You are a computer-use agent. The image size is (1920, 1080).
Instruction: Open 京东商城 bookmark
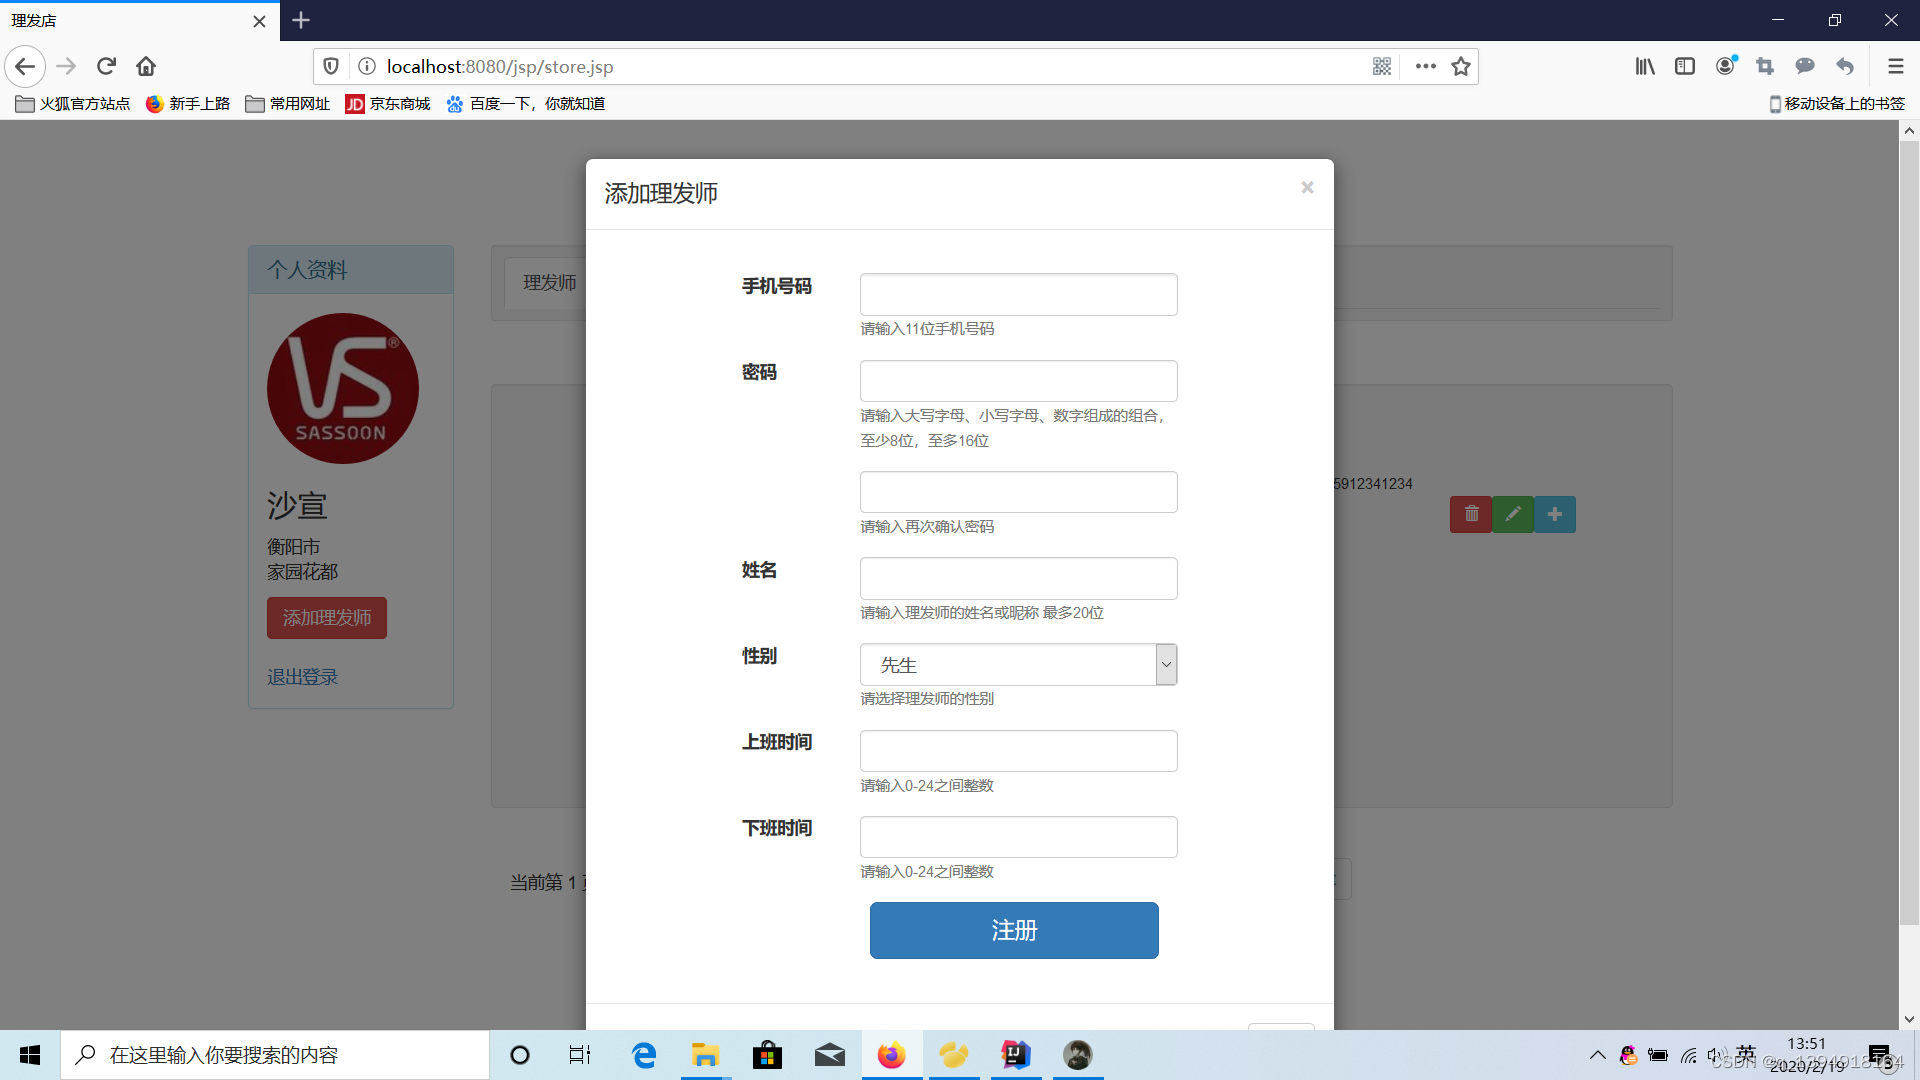click(x=388, y=103)
